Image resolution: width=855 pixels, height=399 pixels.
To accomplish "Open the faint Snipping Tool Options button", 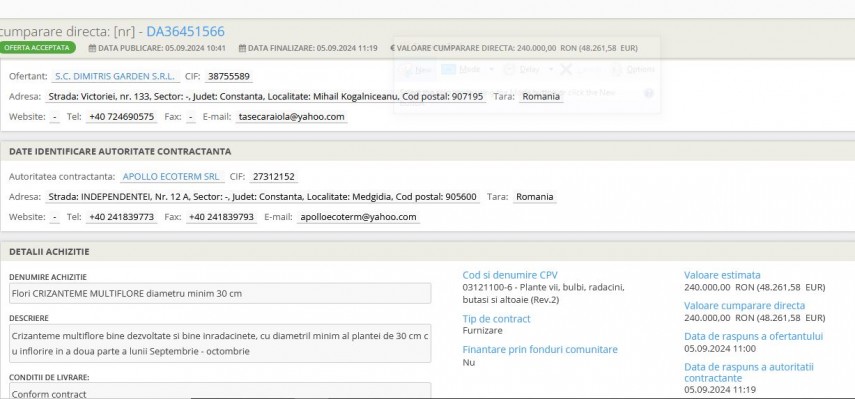I will 633,69.
